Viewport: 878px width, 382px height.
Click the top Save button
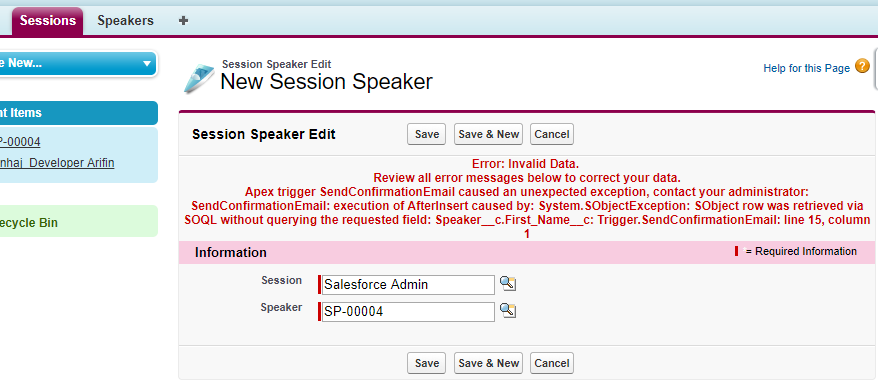[427, 134]
